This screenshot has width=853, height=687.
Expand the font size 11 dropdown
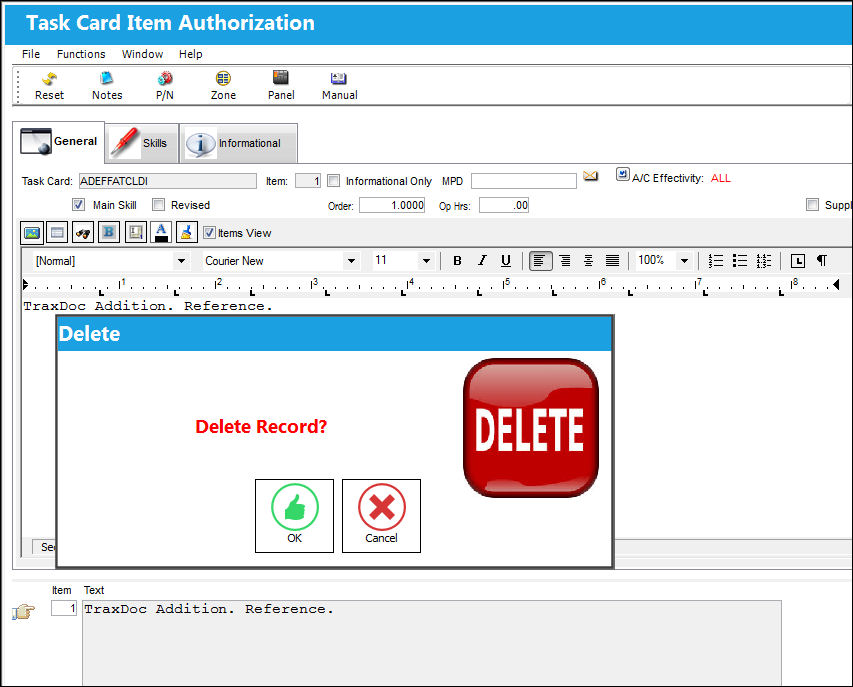(x=426, y=261)
